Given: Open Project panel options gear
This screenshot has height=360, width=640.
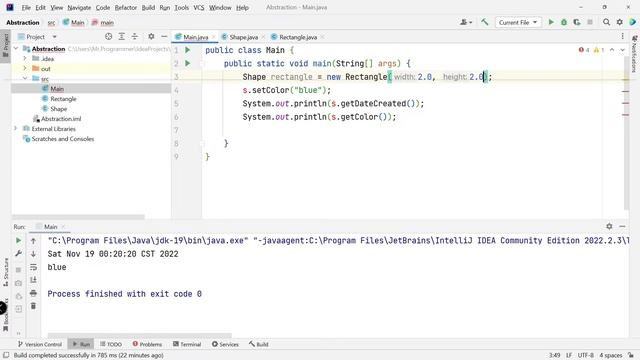Looking at the screenshot, I should click(151, 37).
